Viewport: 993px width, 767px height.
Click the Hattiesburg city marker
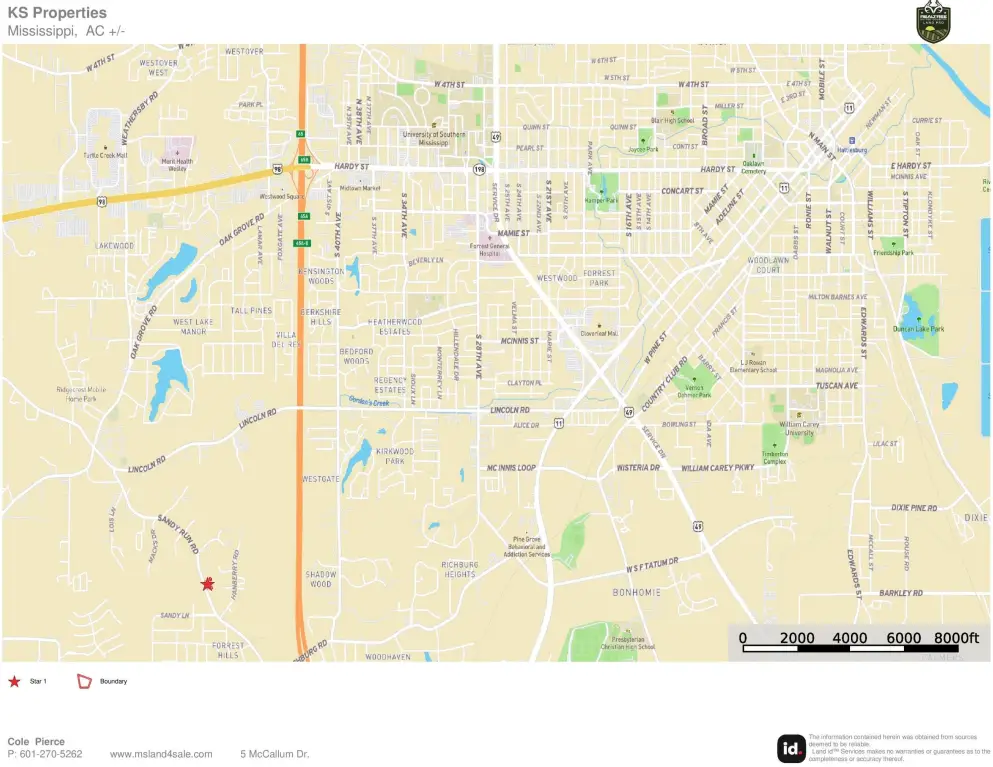852,140
